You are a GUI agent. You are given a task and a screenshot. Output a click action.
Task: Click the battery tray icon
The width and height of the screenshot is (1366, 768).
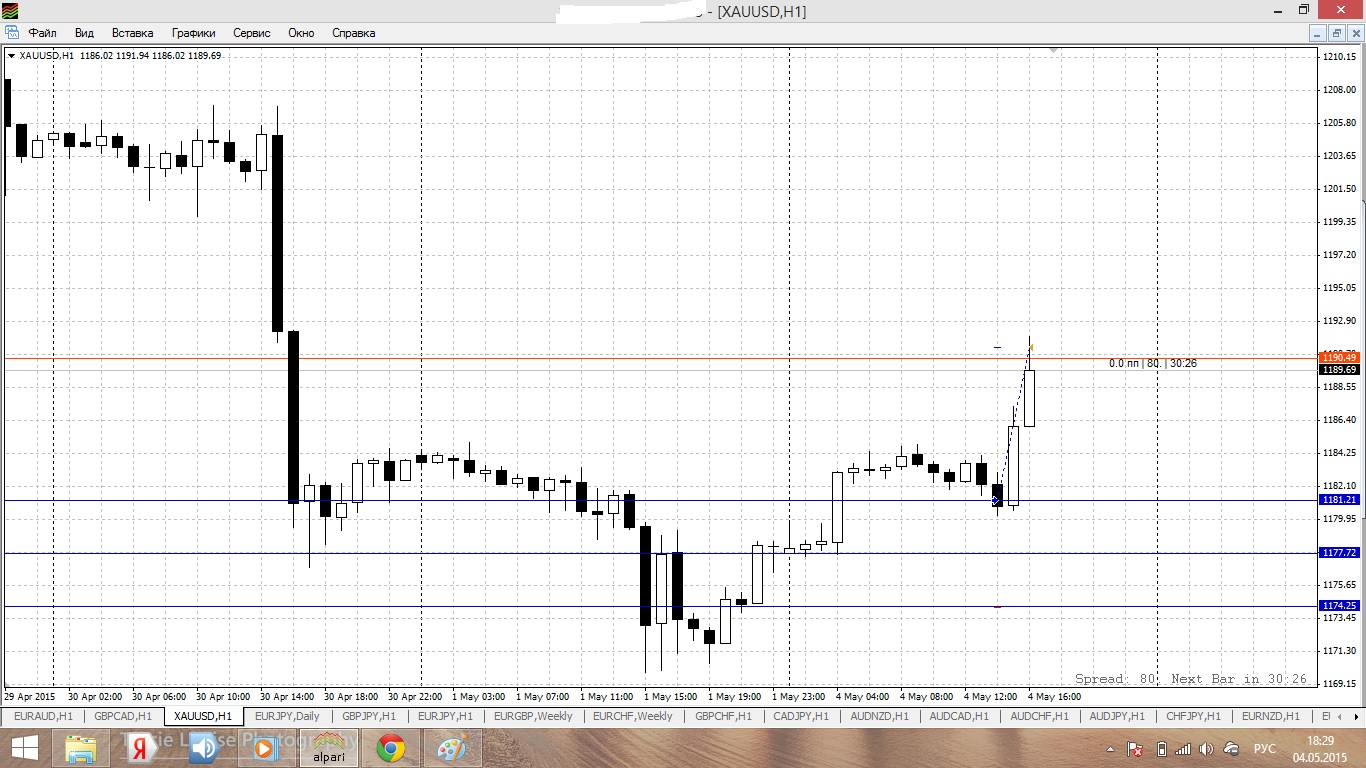[1161, 748]
